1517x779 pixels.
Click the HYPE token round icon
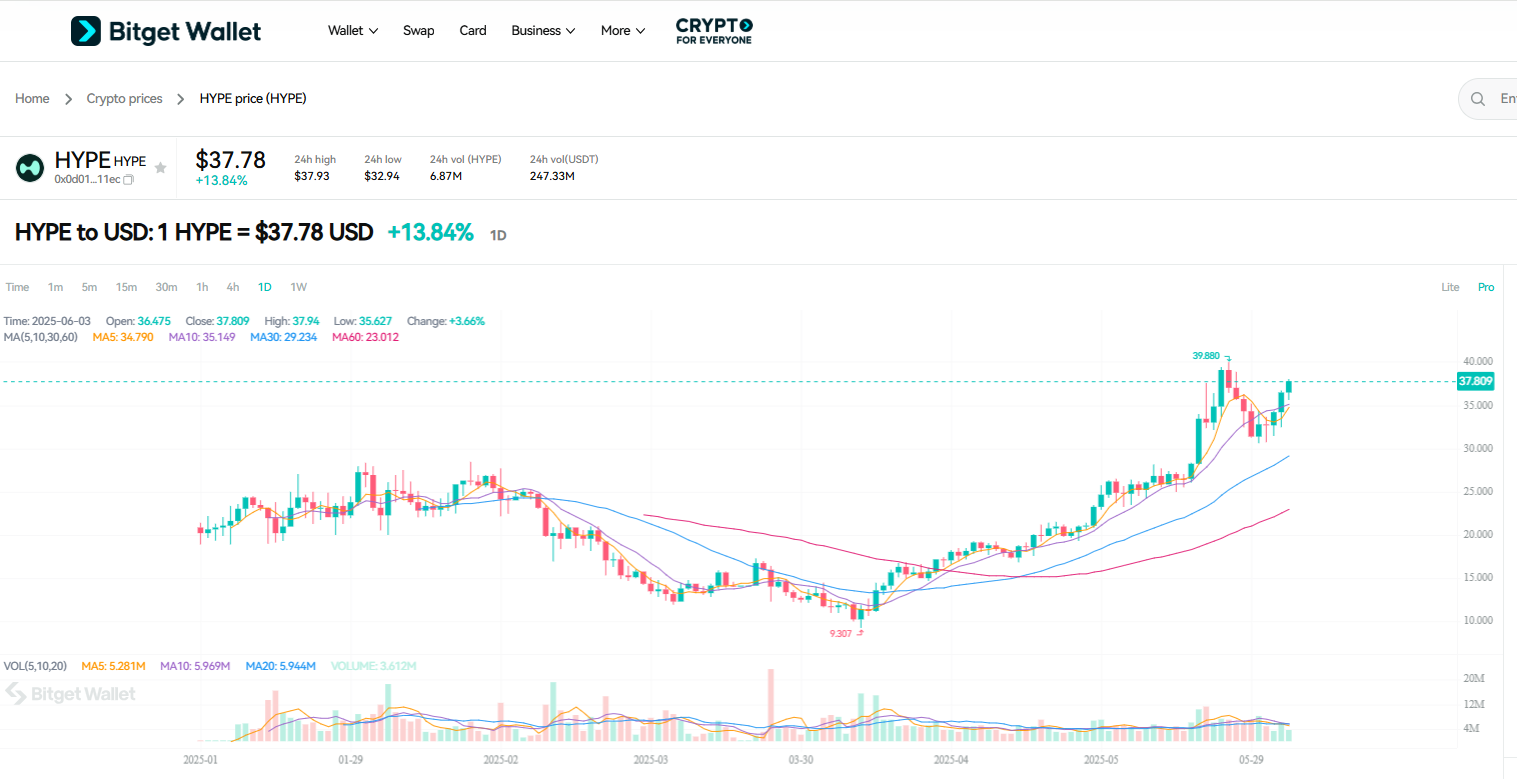pos(30,168)
